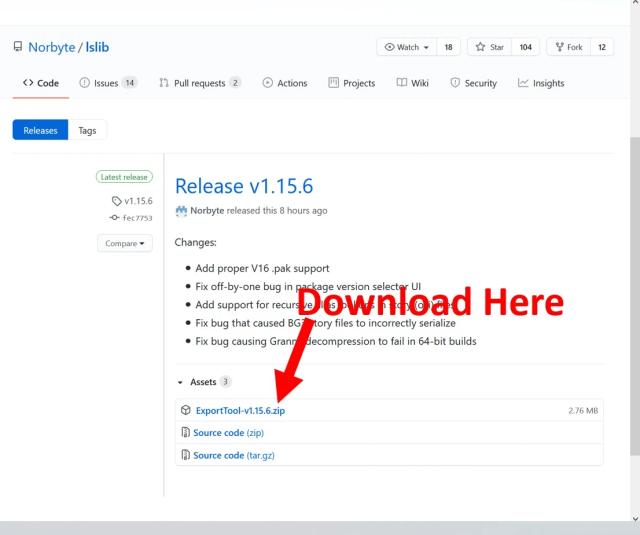Viewport: 640px width, 535px height.
Task: Open the Pull requests tab
Action: pyautogui.click(x=200, y=83)
